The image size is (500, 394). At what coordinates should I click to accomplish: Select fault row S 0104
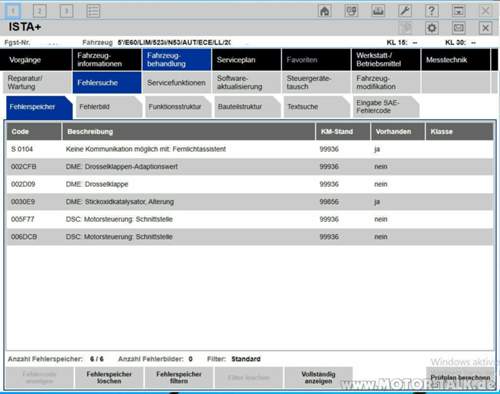pos(250,149)
